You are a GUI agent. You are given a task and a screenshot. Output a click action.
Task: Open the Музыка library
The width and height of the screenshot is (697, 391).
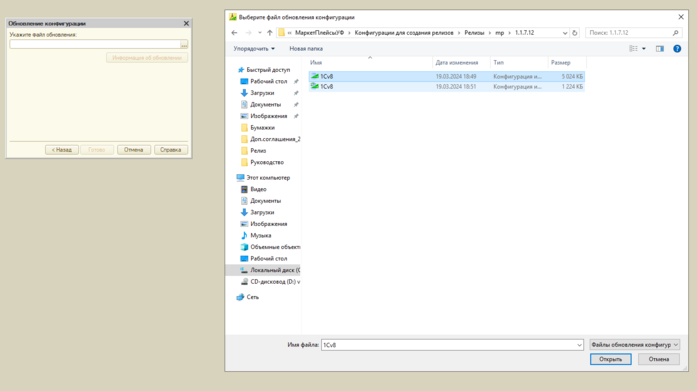tap(260, 235)
